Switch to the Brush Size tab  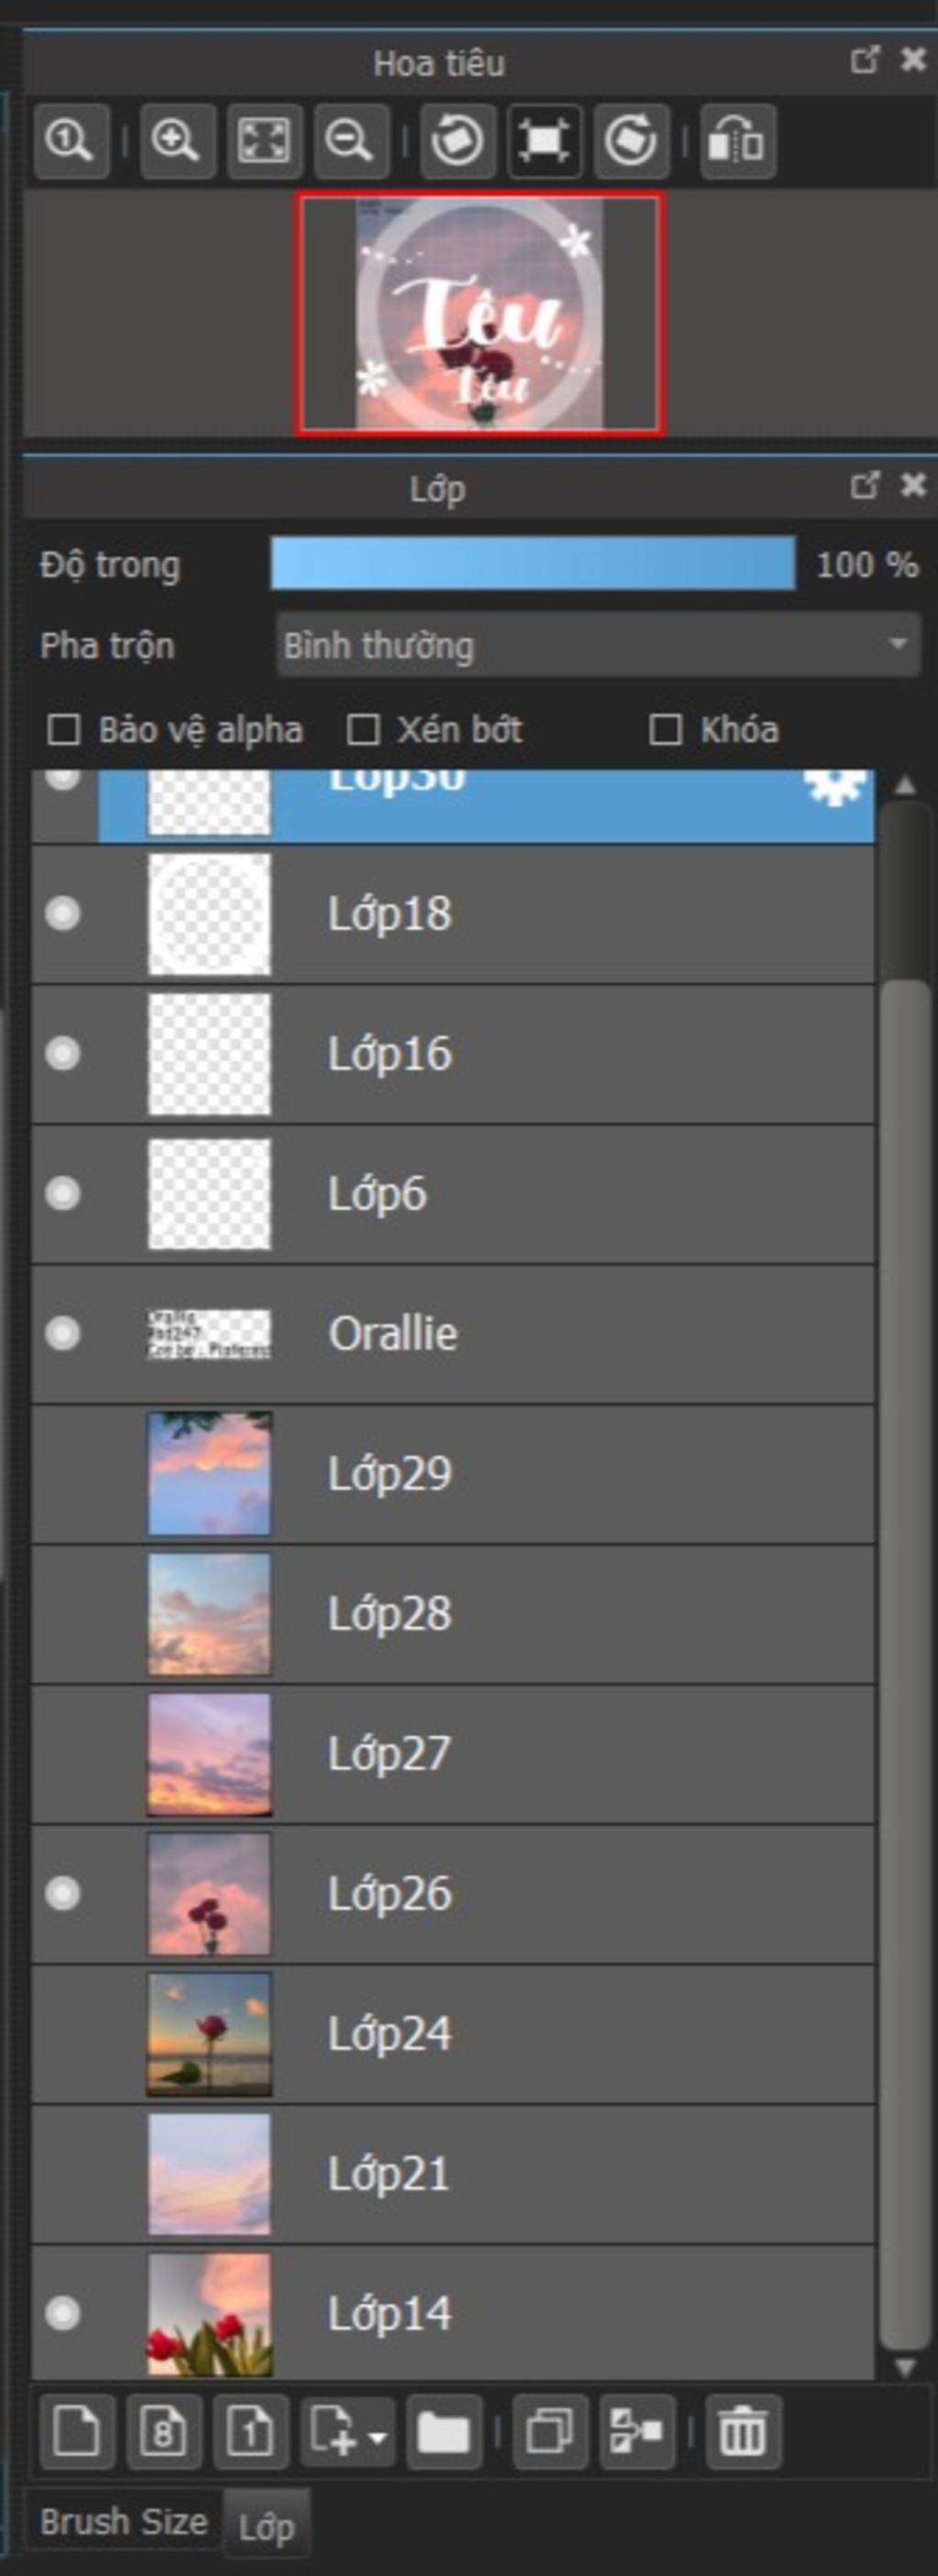click(124, 2522)
